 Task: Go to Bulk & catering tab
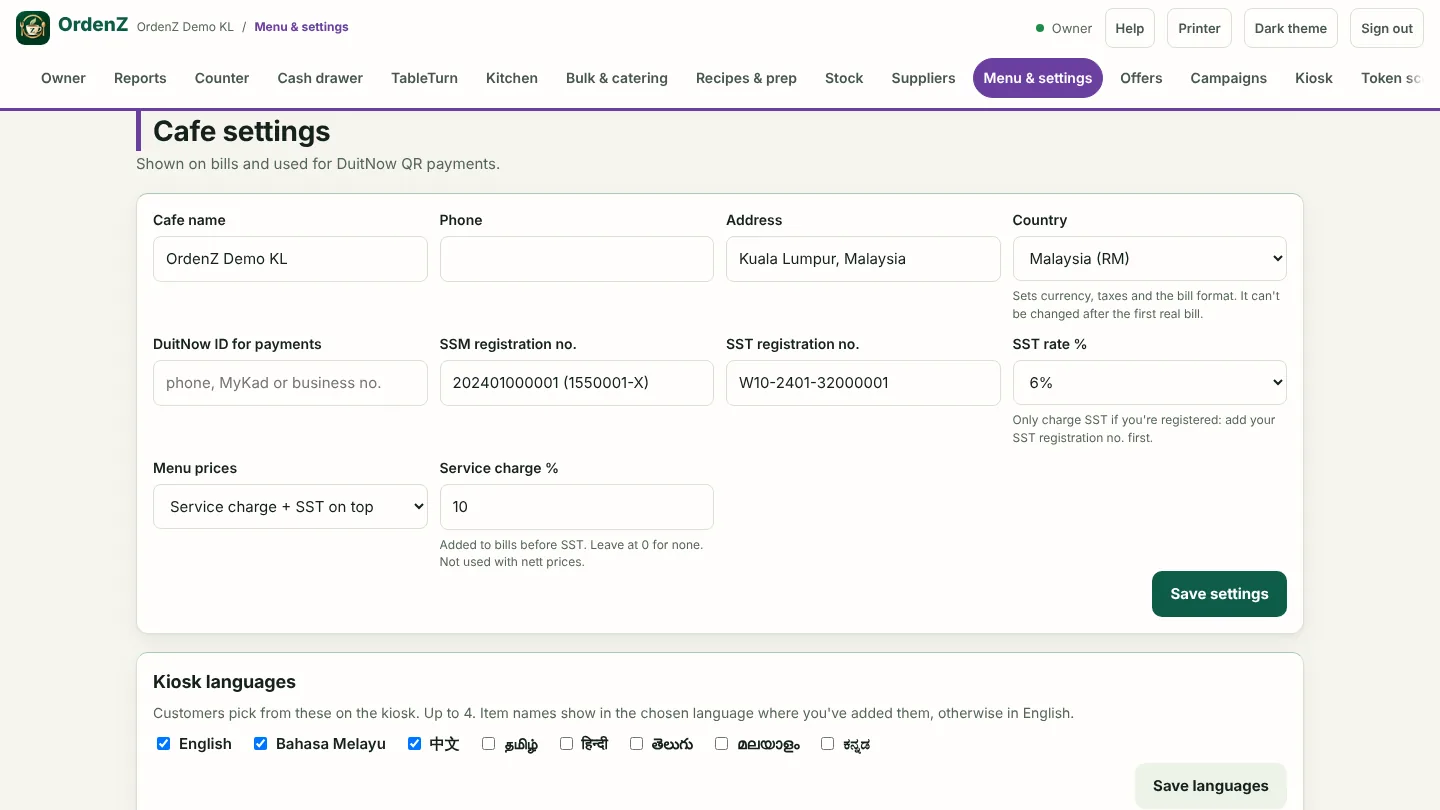coord(617,78)
